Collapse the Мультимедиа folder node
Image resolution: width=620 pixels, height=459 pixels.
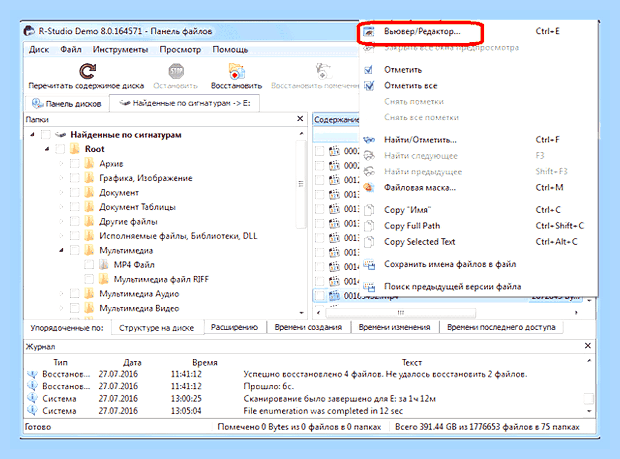[61, 250]
